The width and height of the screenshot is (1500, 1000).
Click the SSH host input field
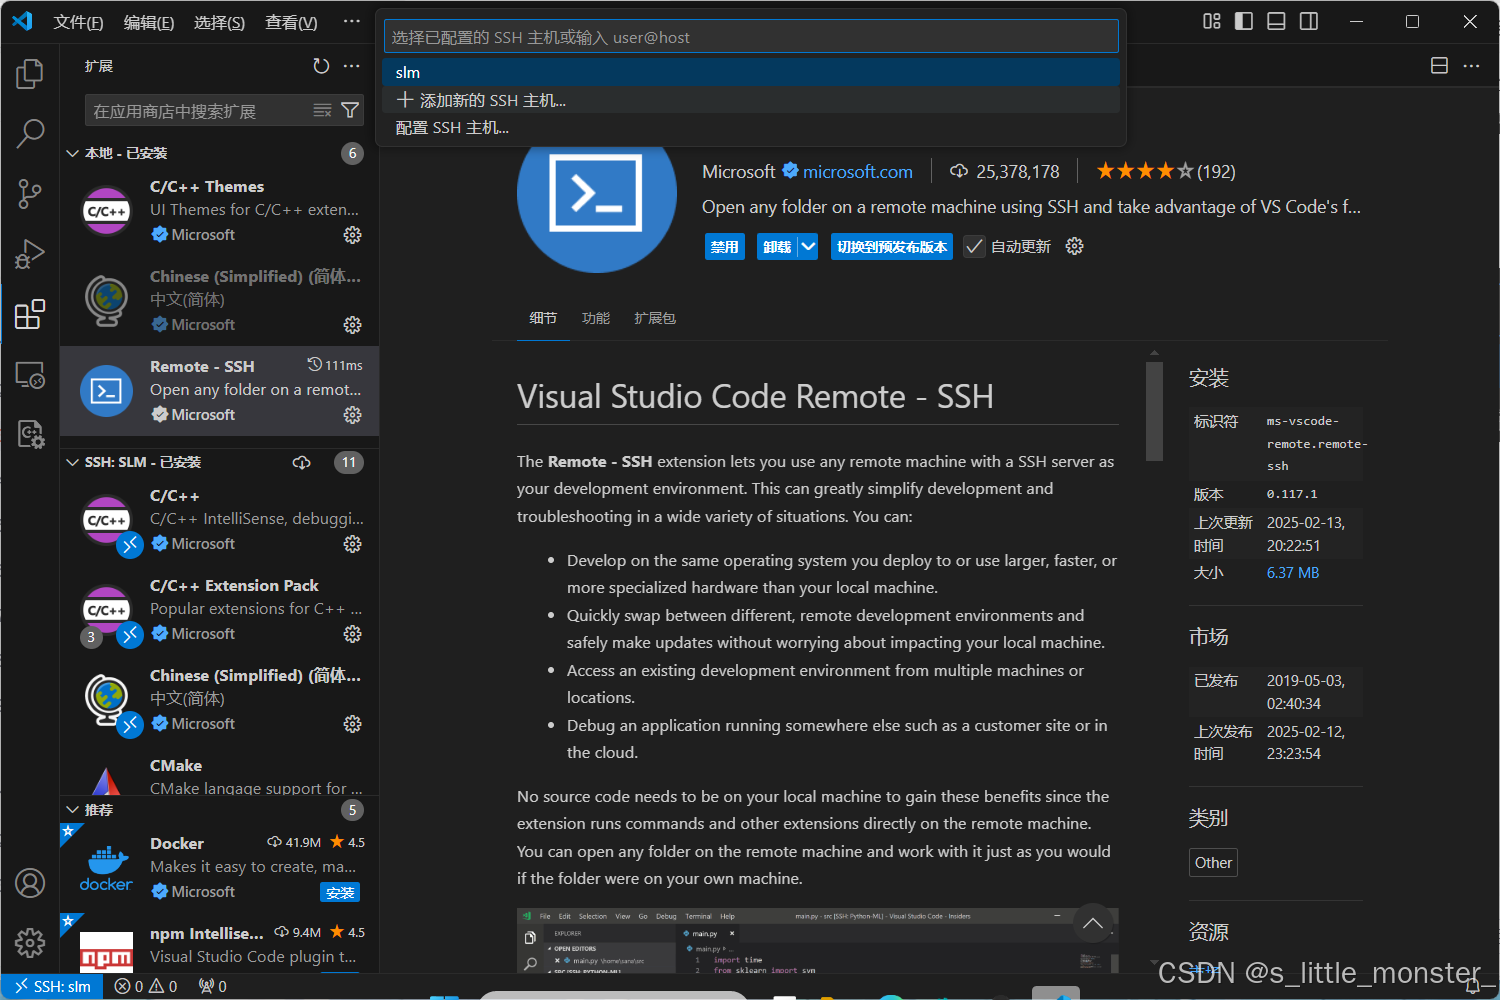pos(751,37)
